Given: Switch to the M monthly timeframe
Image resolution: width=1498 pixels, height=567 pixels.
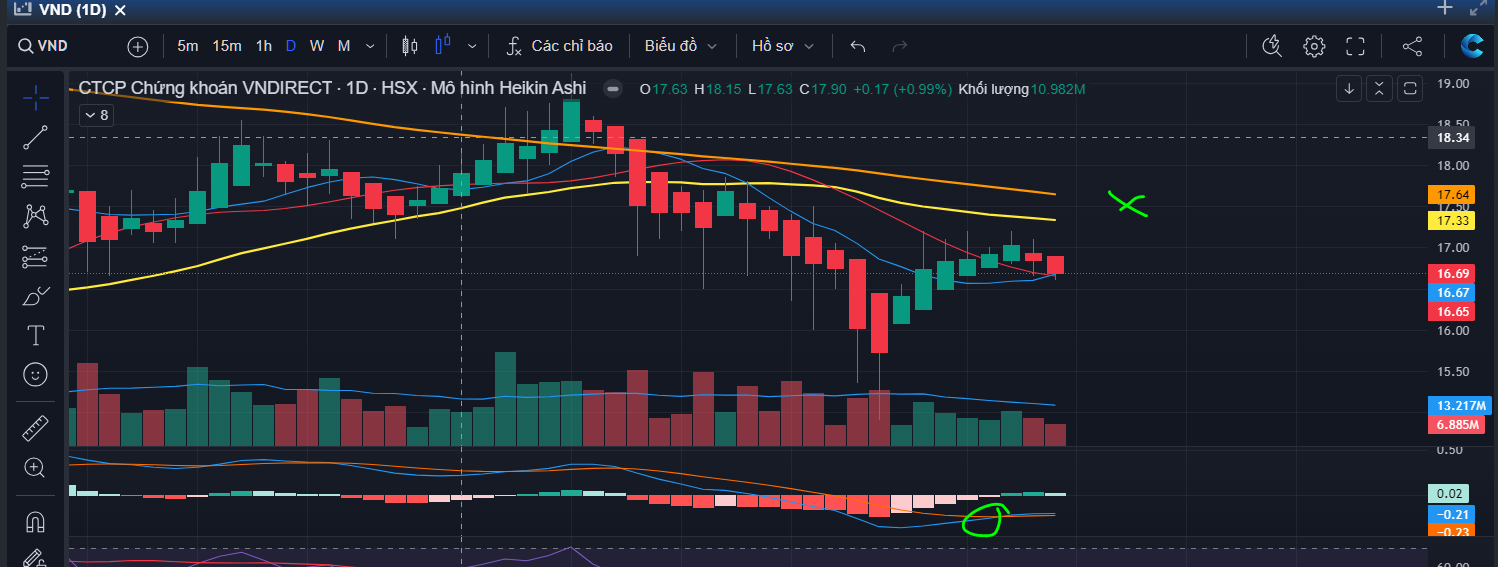Looking at the screenshot, I should click(x=344, y=46).
